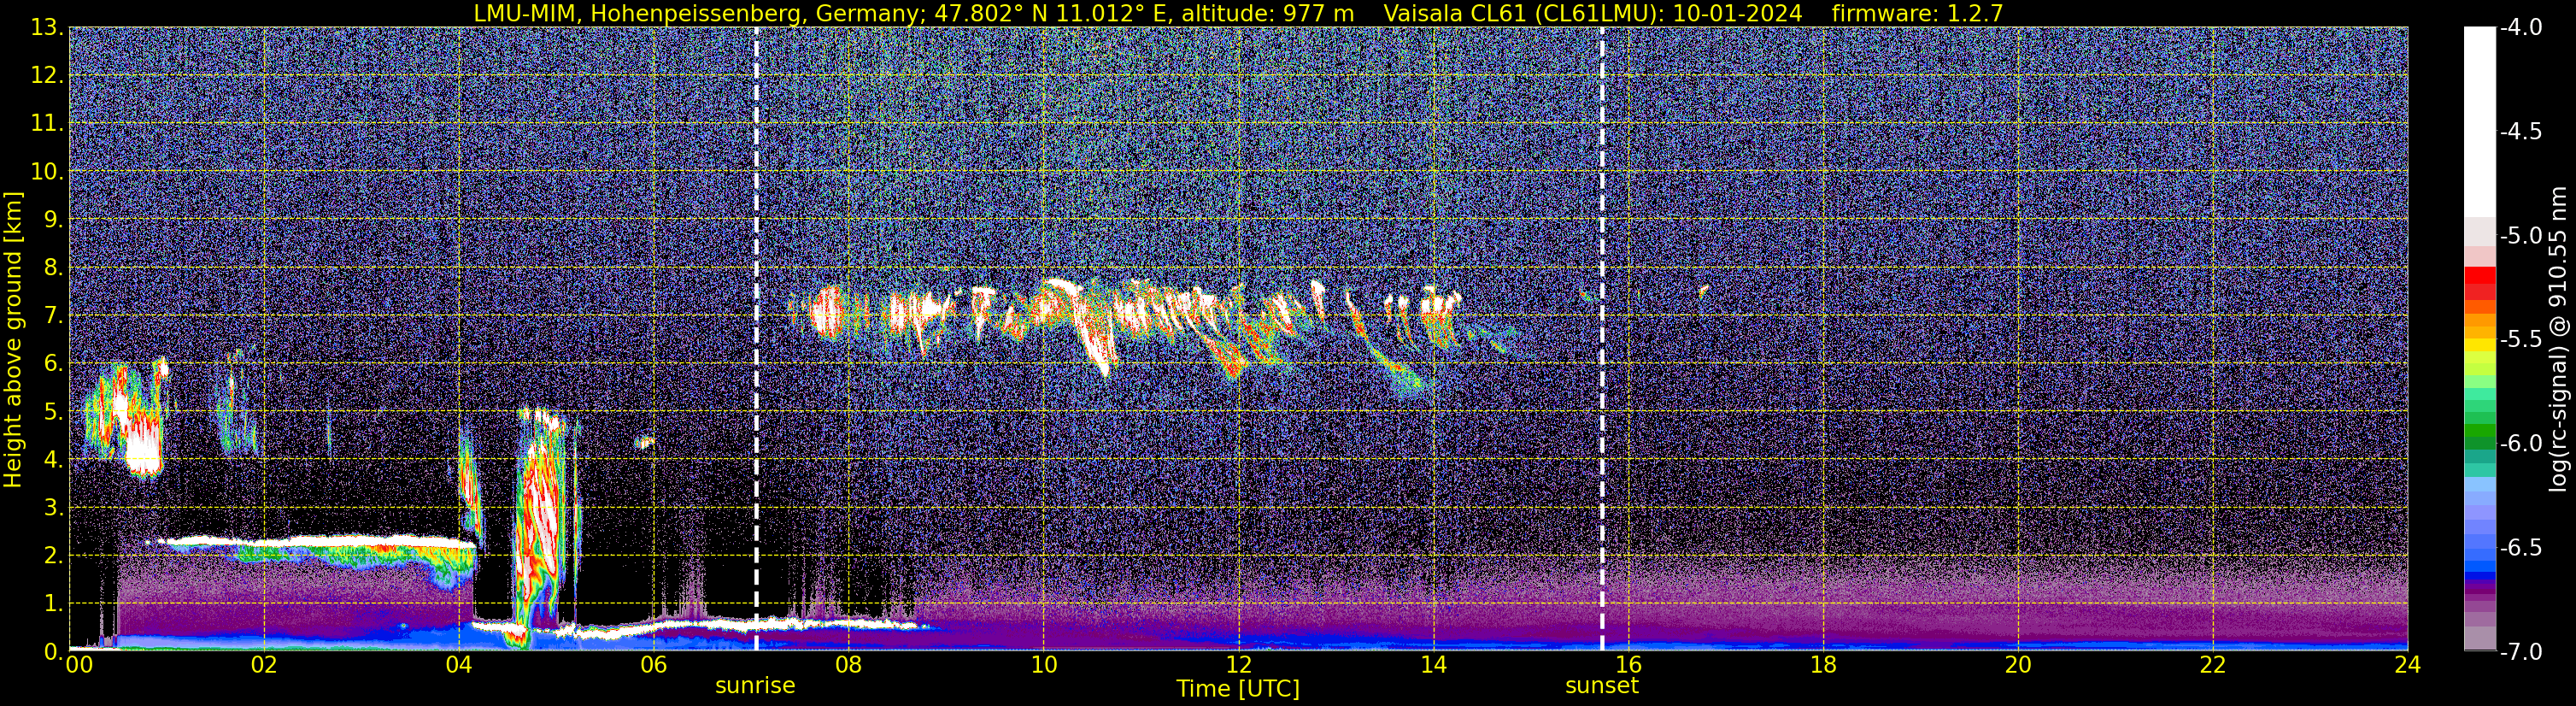
Task: Click time axis tick label "12"
Action: click(x=1238, y=665)
